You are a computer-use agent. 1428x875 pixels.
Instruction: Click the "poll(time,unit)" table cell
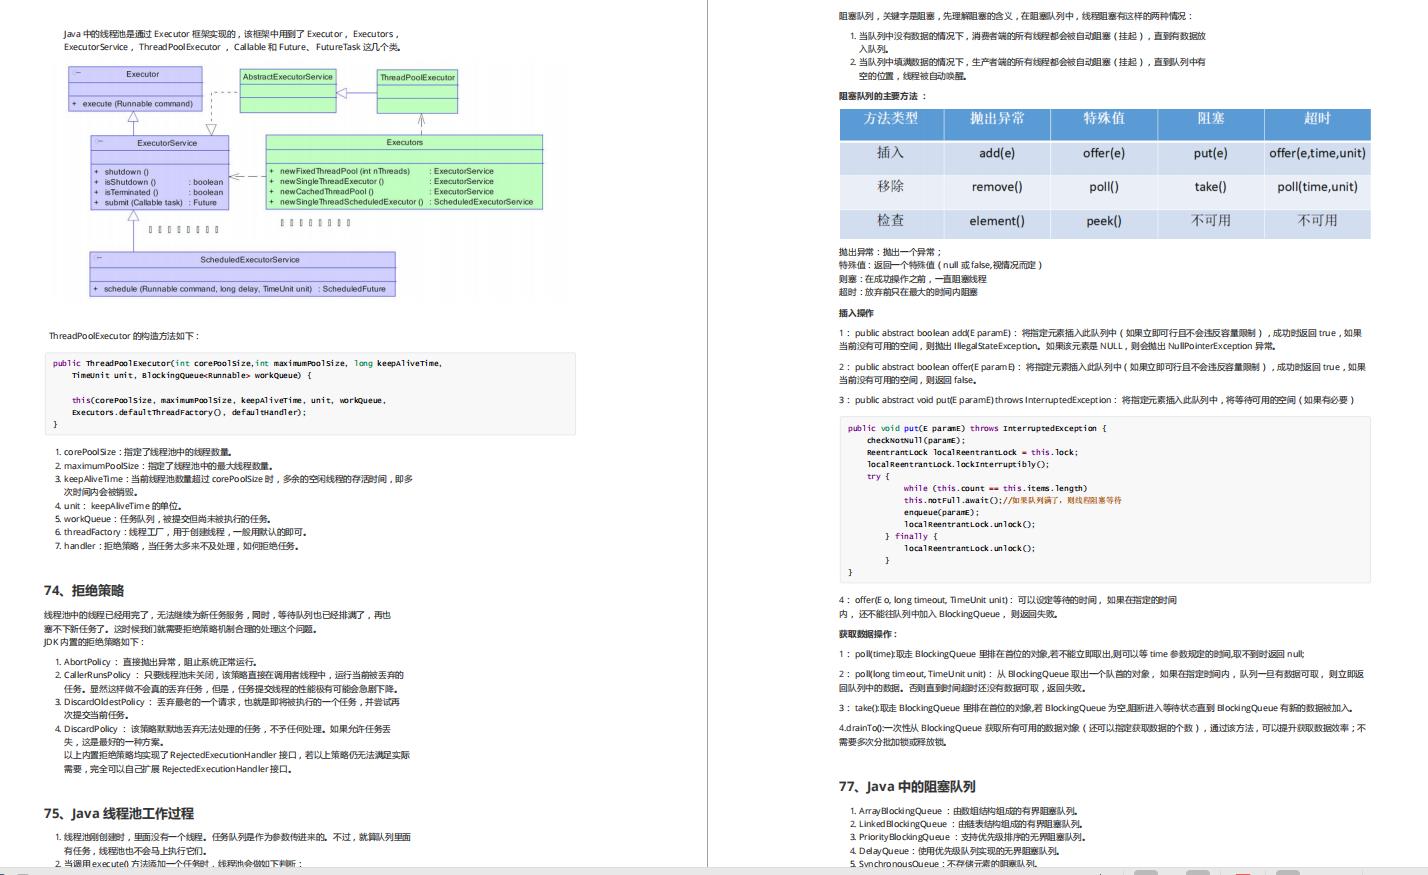(x=1317, y=187)
